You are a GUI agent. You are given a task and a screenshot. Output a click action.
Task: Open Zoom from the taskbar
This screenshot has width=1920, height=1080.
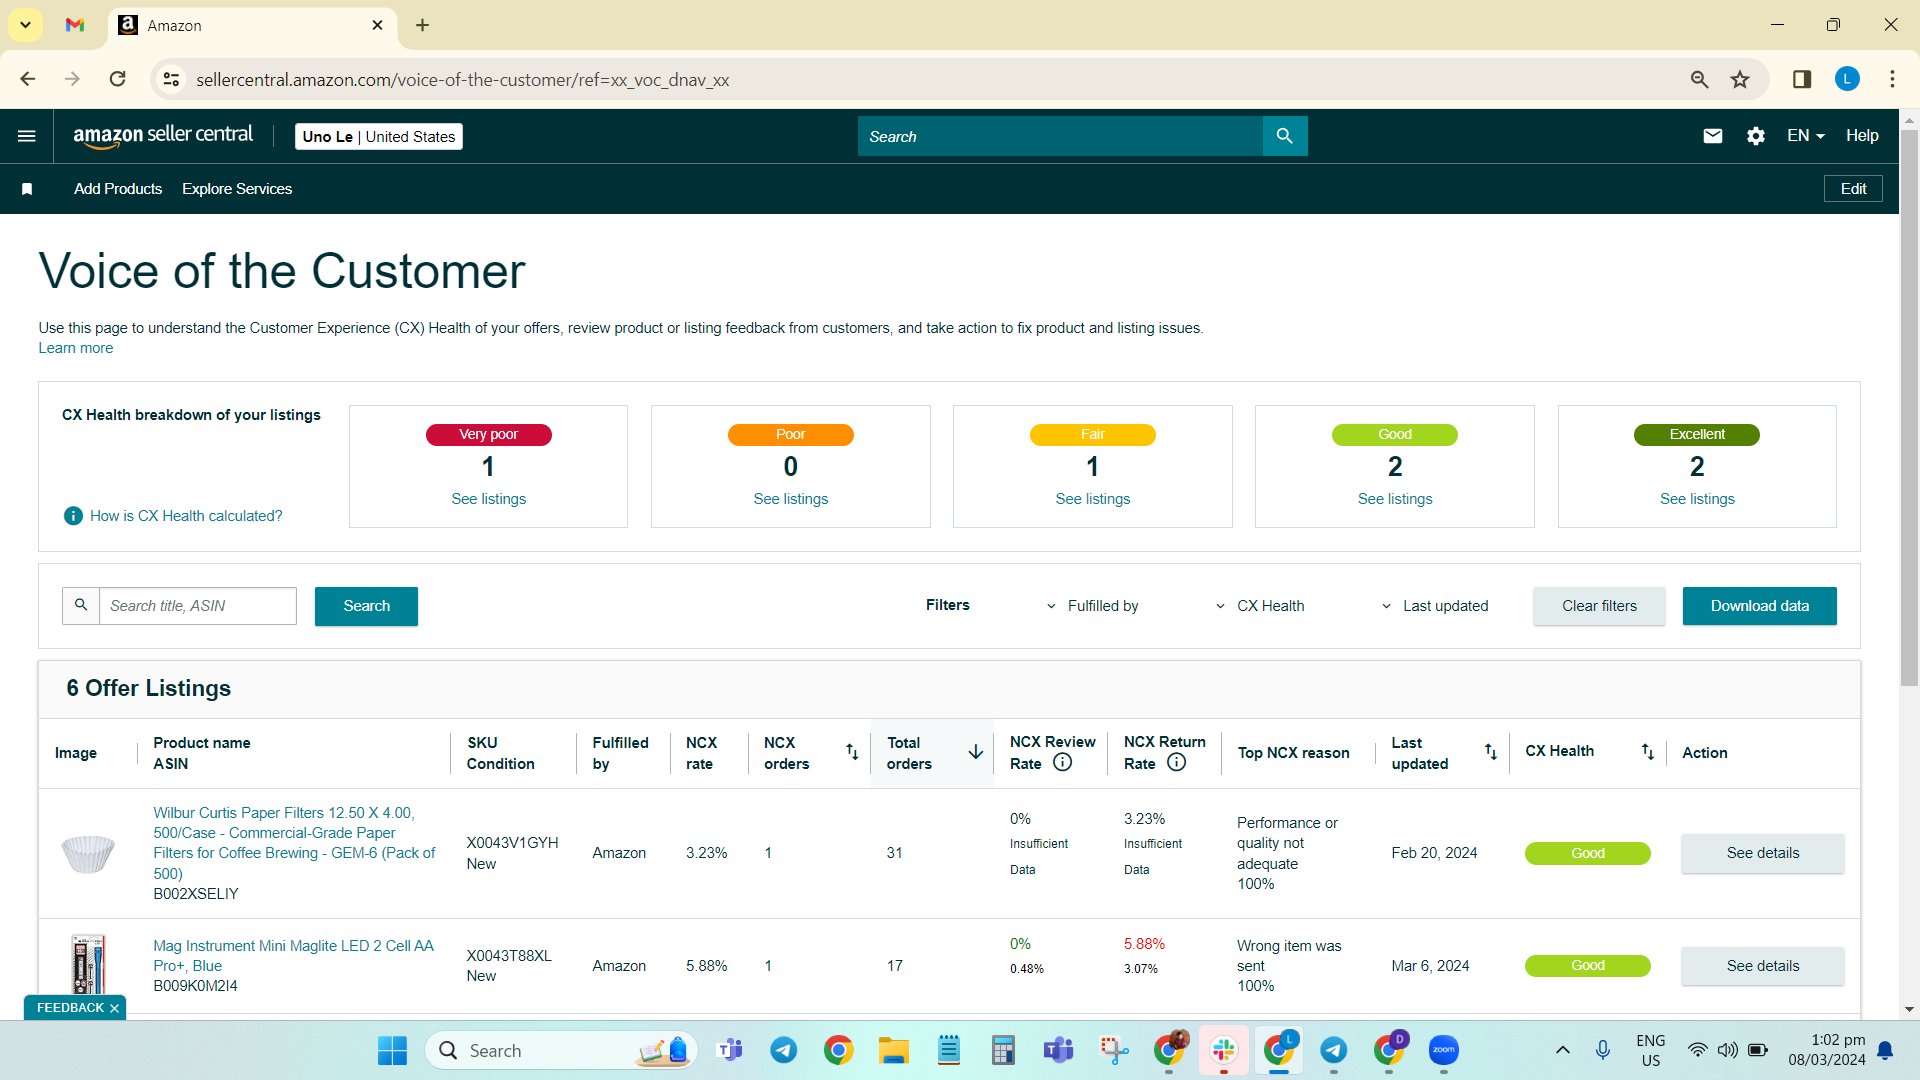pos(1443,1050)
